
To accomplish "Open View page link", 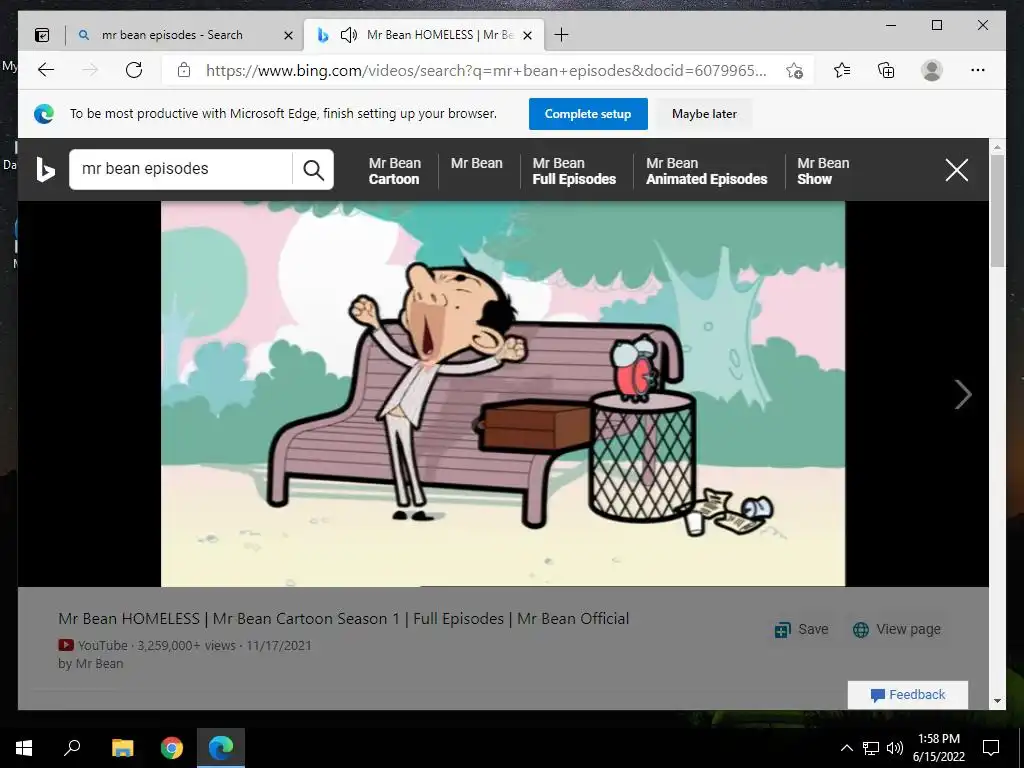I will (x=897, y=630).
